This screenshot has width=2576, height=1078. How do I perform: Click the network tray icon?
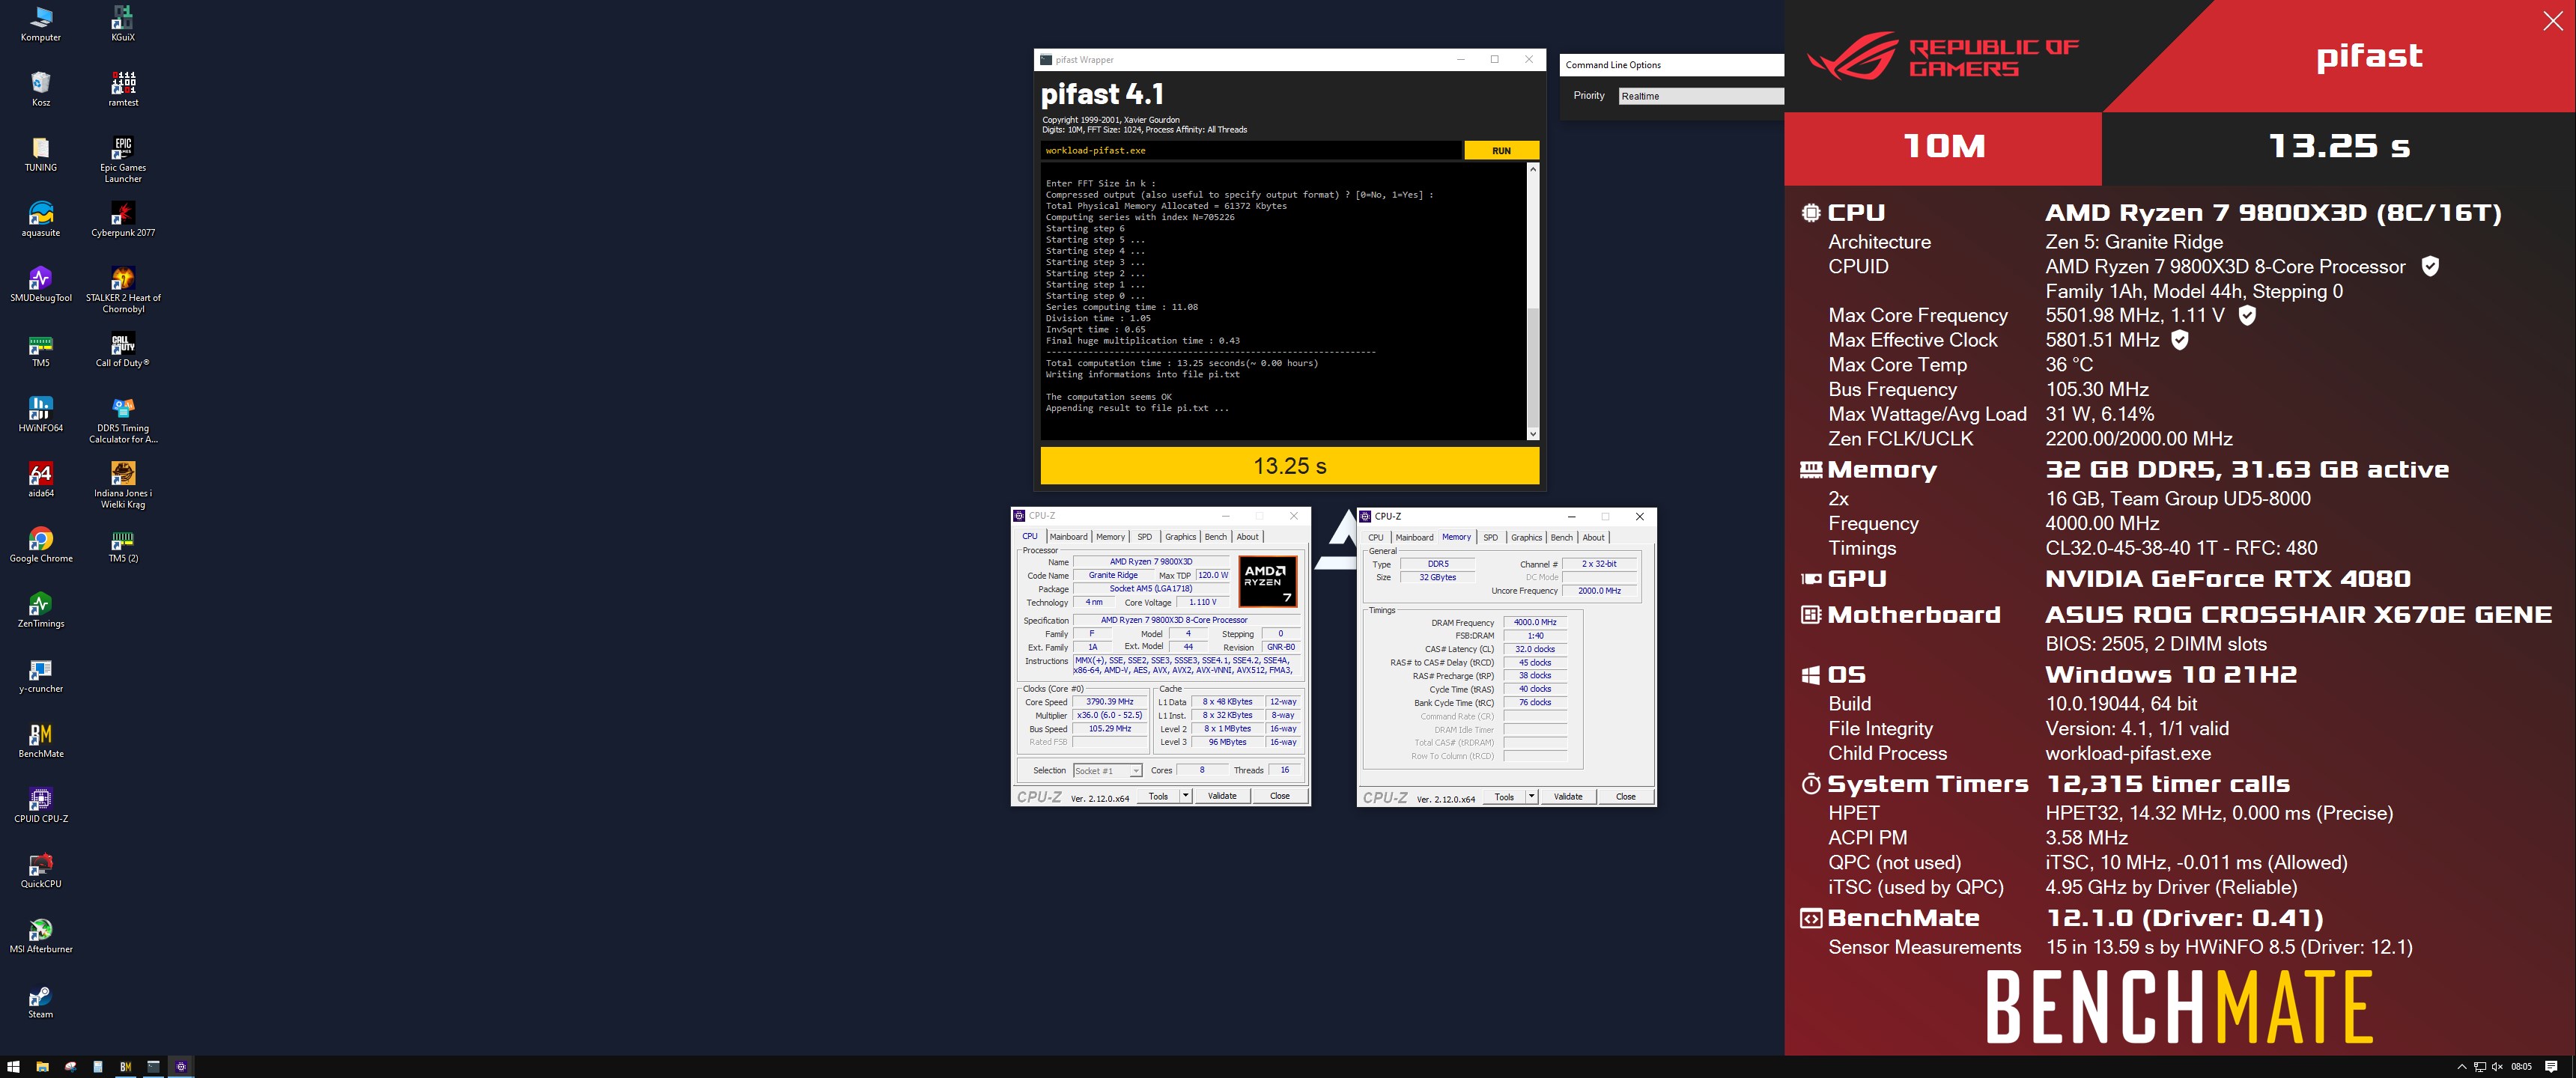(x=2479, y=1067)
